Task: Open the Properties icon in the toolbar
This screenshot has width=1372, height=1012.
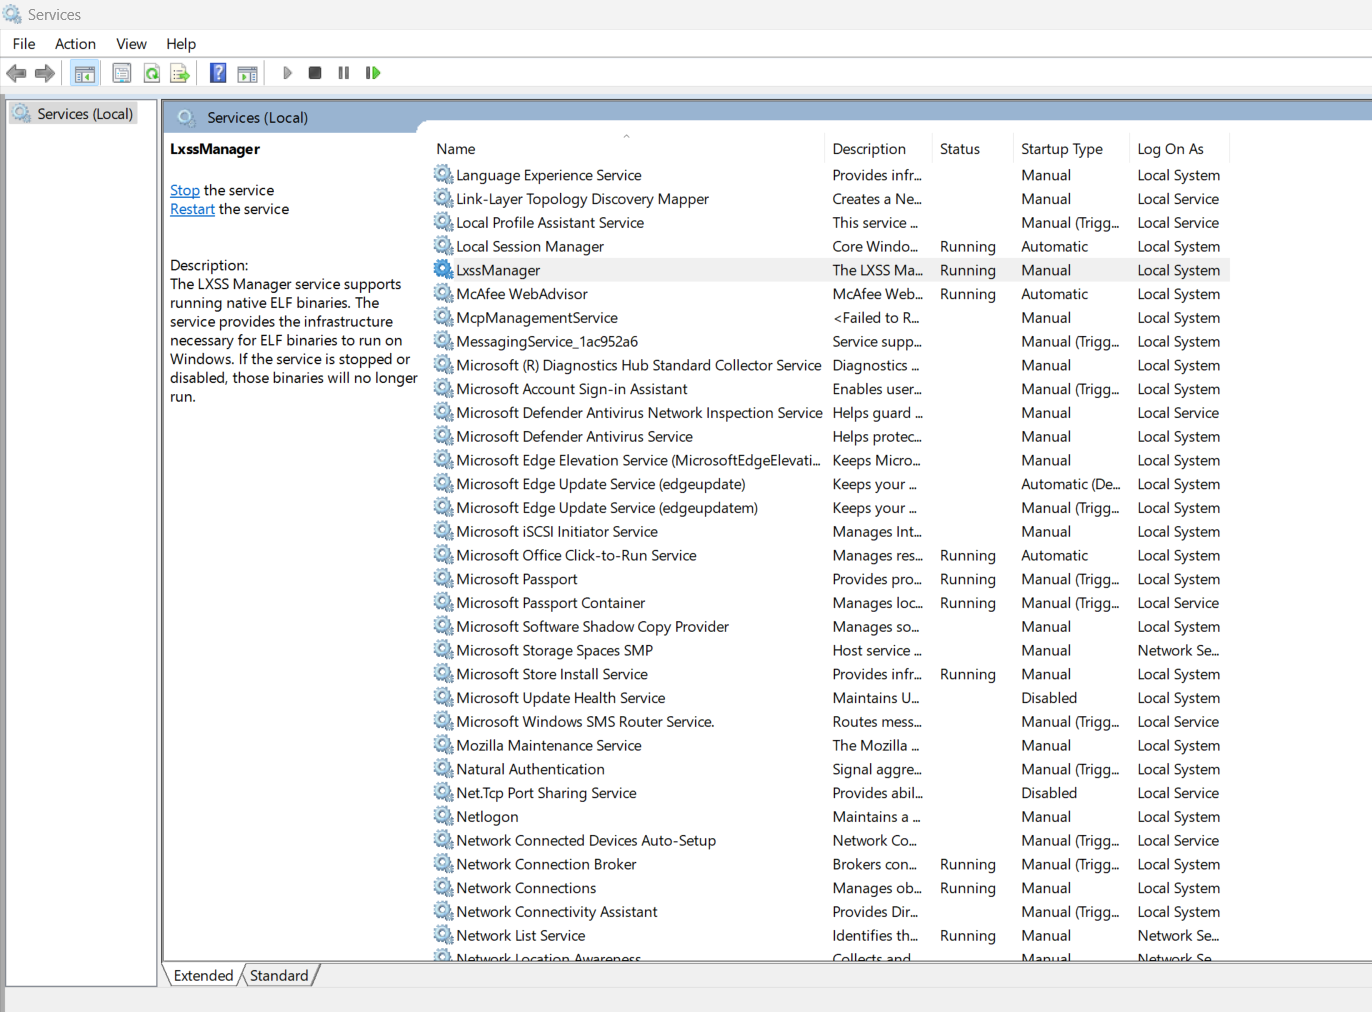Action: (x=121, y=72)
